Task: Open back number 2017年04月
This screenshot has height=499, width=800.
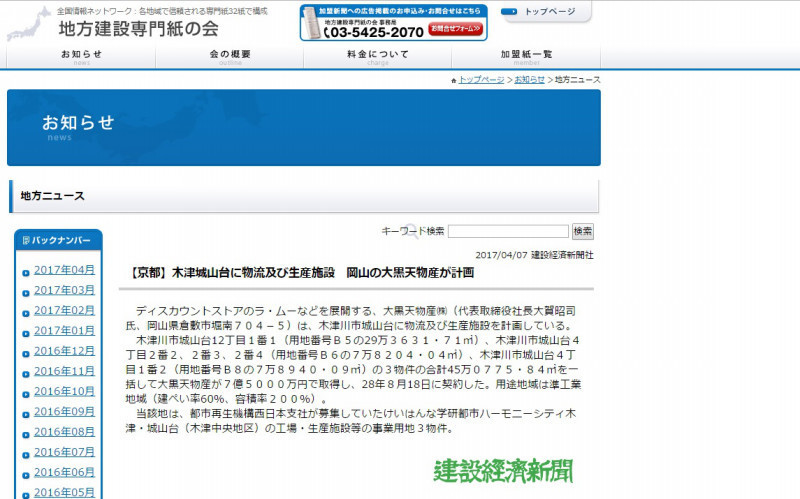Action: click(x=64, y=270)
